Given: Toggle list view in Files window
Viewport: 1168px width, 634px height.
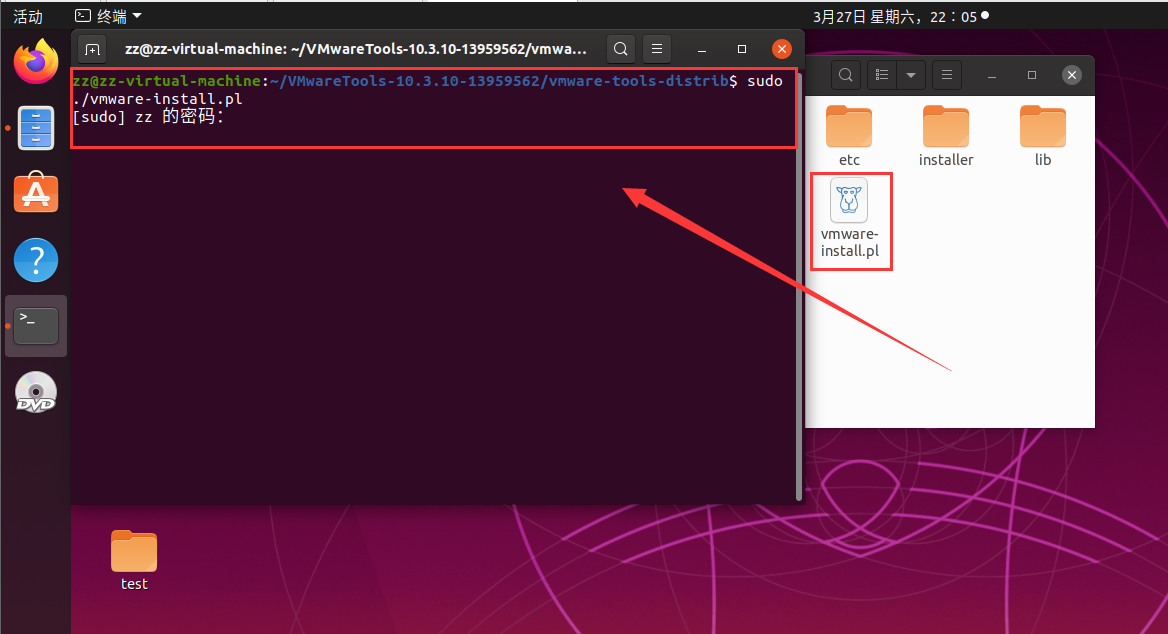Looking at the screenshot, I should (x=882, y=75).
